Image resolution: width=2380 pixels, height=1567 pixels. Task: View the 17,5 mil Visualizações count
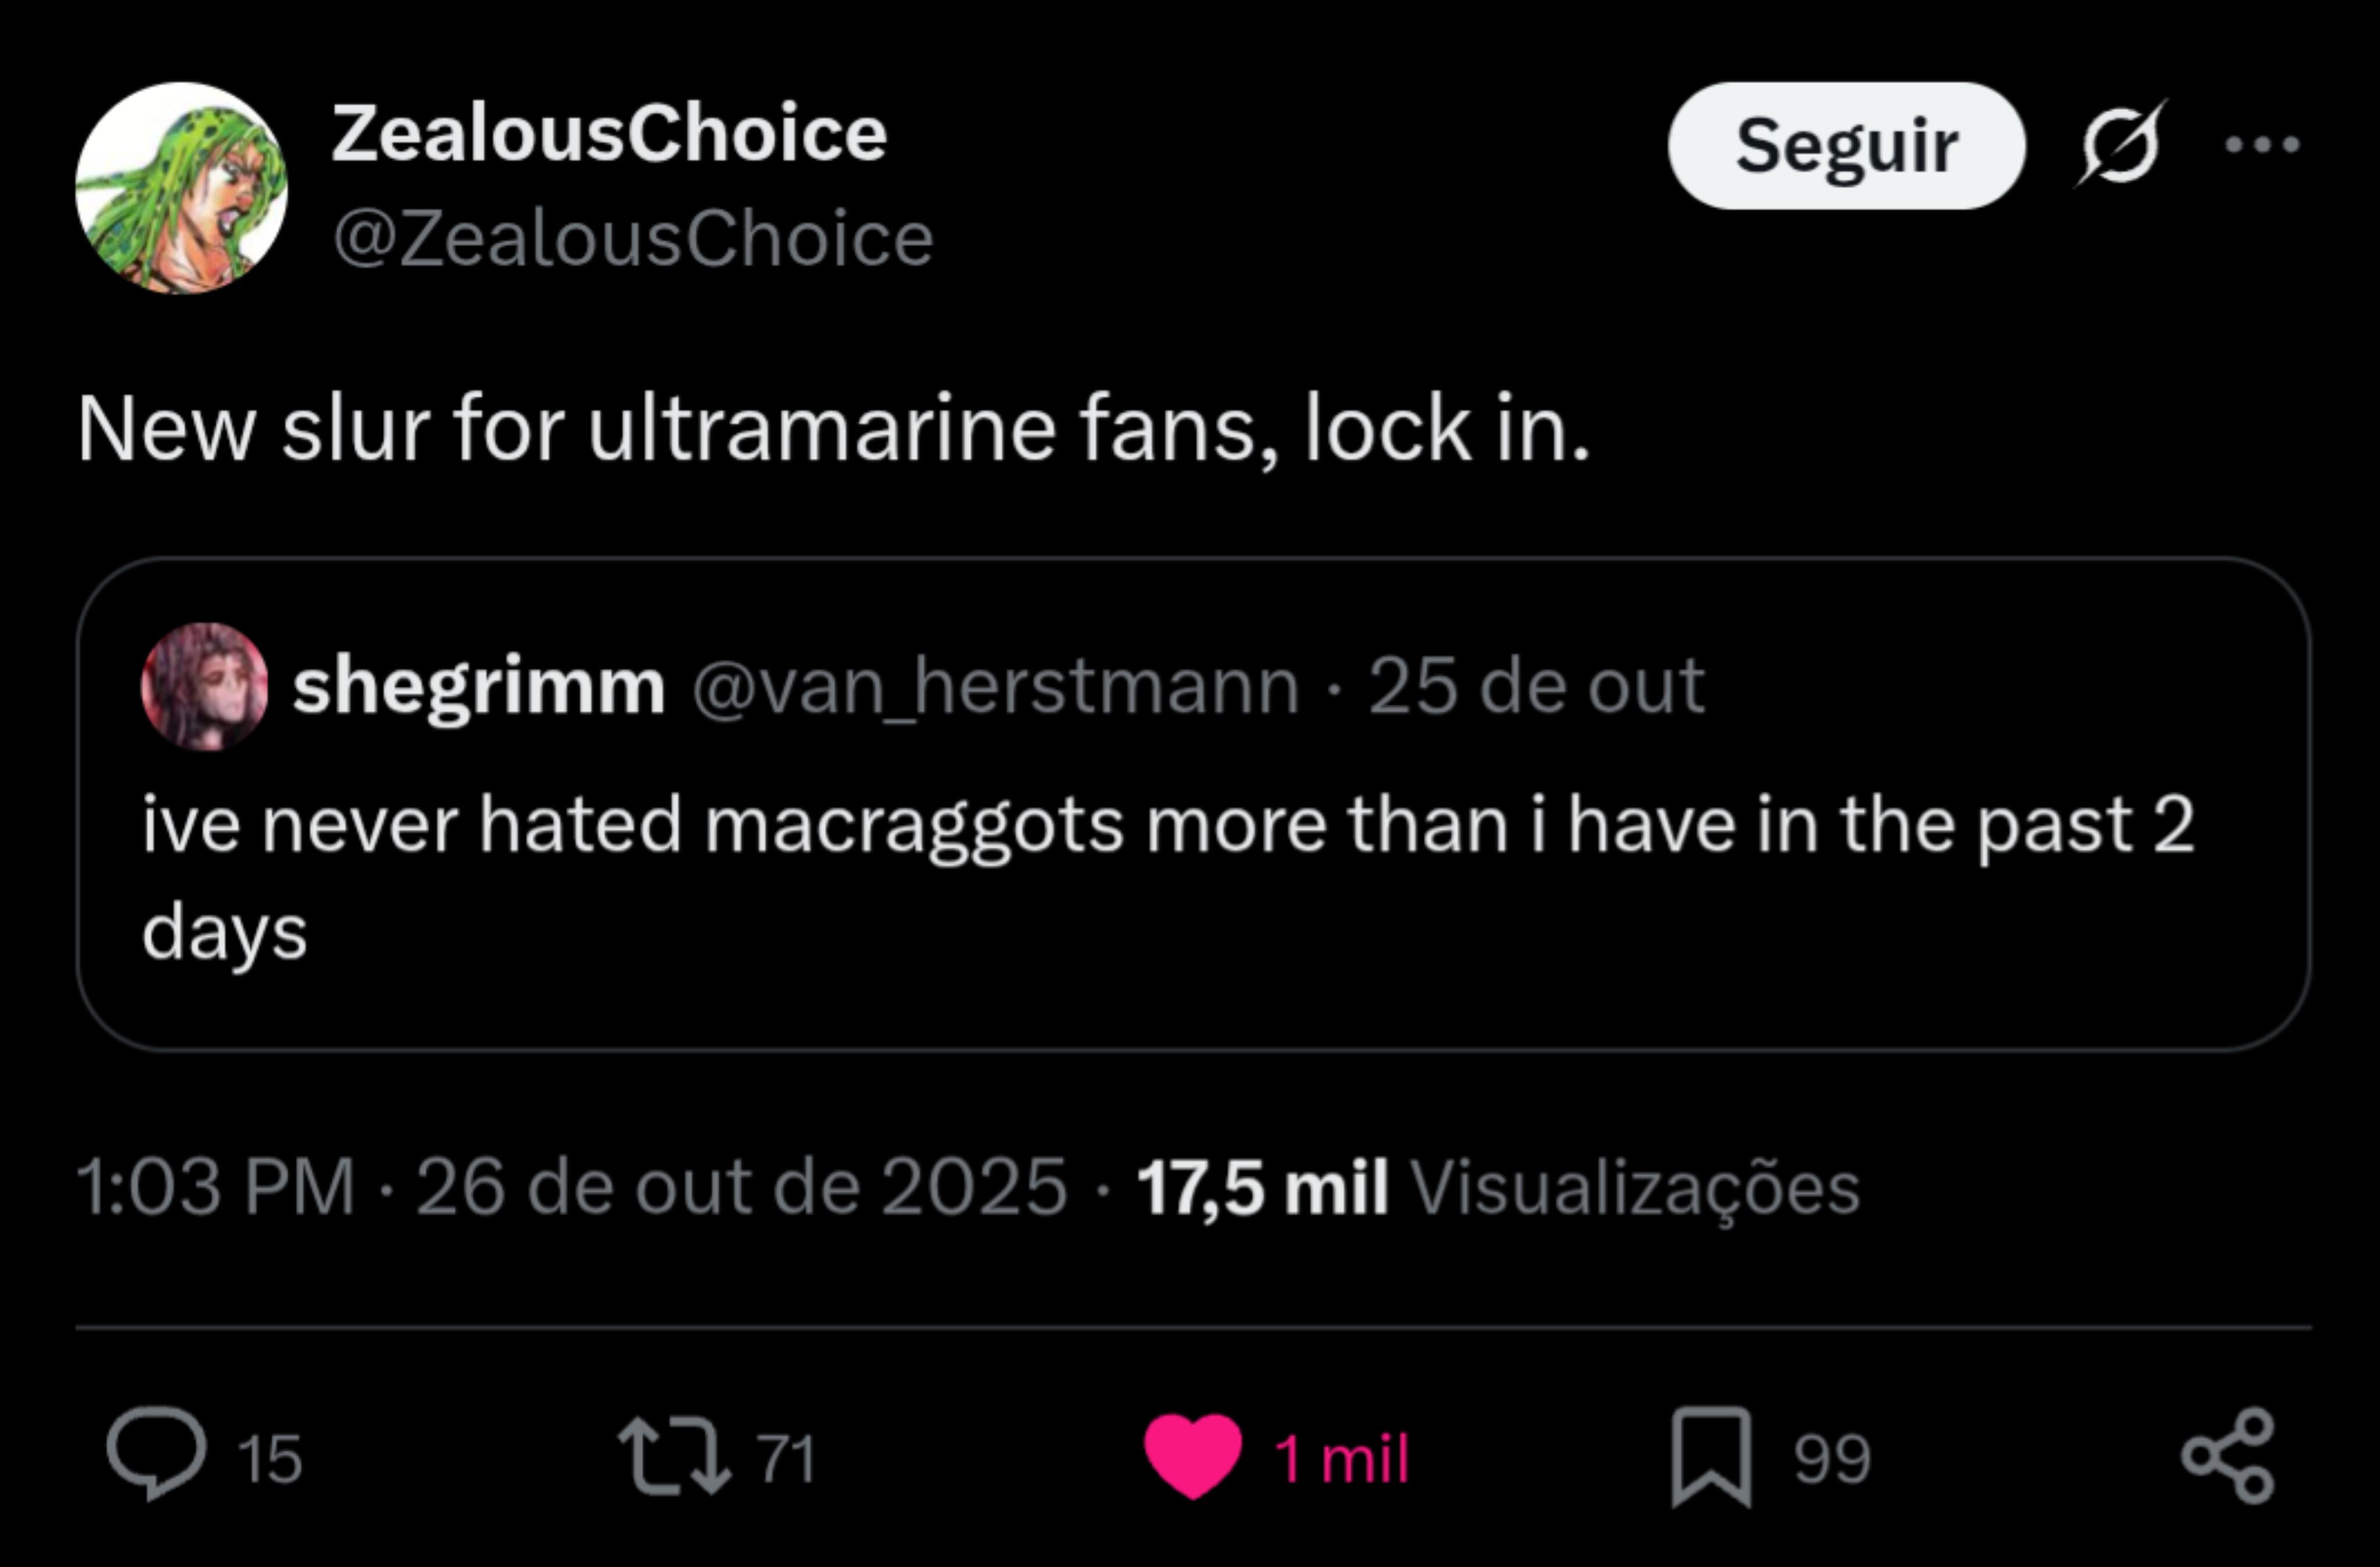click(1497, 1187)
